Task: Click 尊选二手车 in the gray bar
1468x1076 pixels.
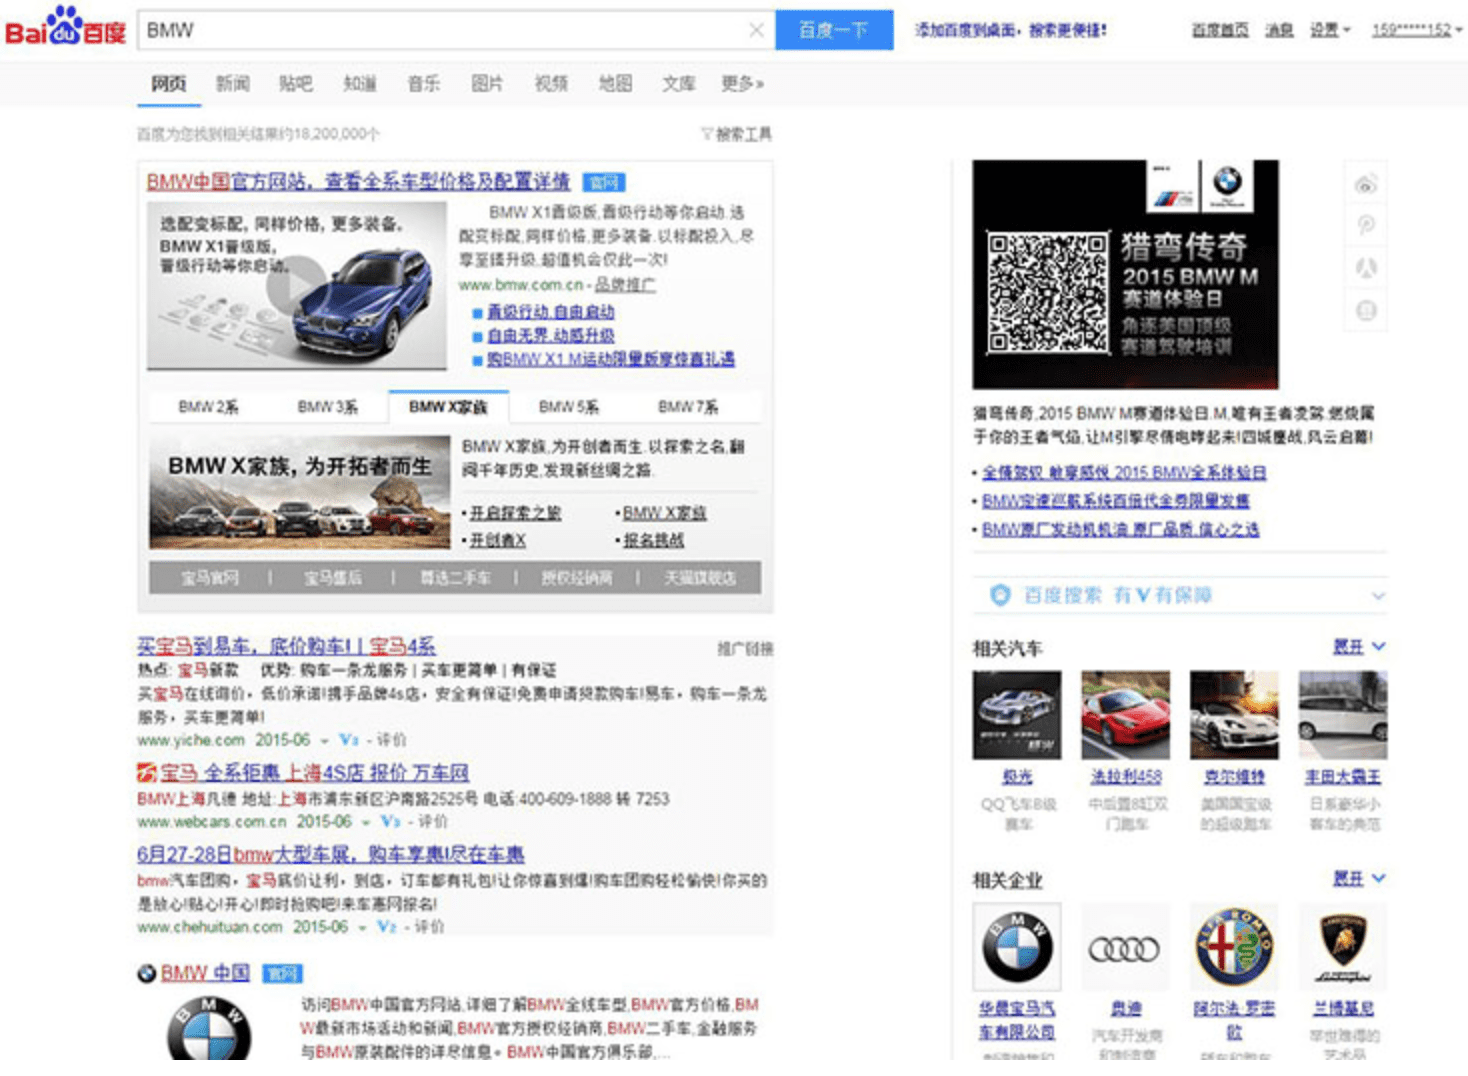Action: point(455,578)
